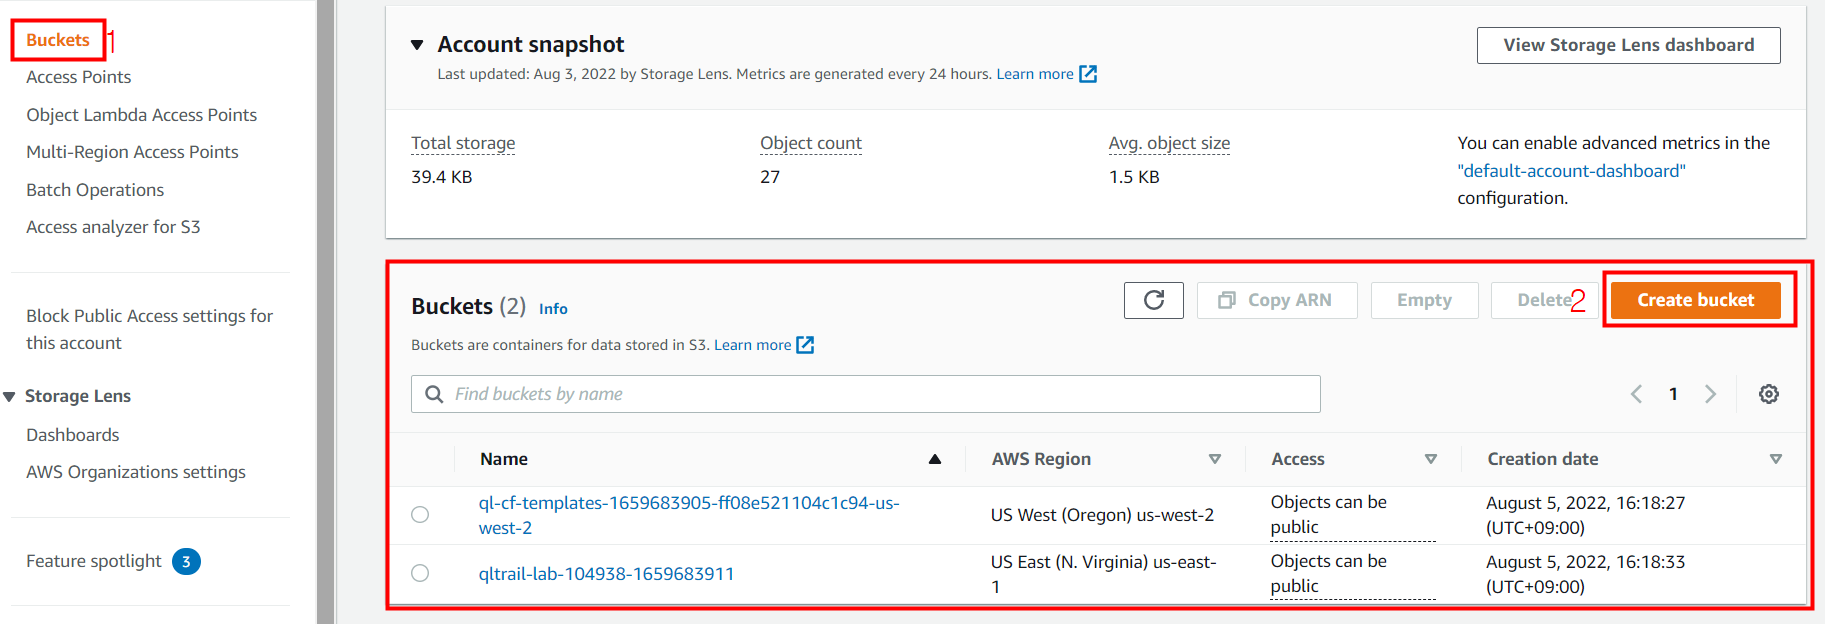This screenshot has height=624, width=1825.
Task: Go to next page of buckets
Action: click(1711, 394)
